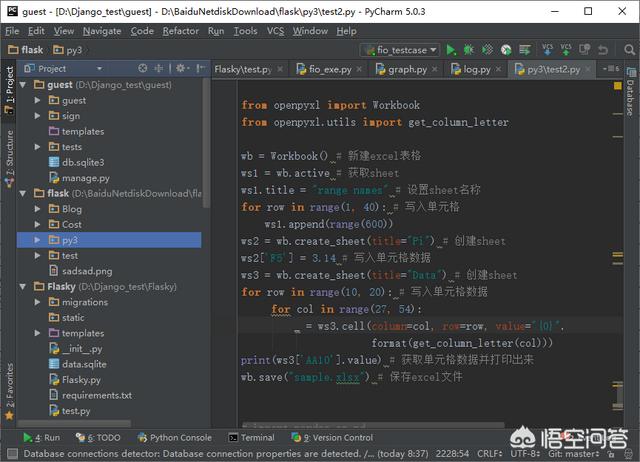Screen dimensions: 640x462
Task: Run with coverage icon in toolbar
Action: tap(487, 50)
